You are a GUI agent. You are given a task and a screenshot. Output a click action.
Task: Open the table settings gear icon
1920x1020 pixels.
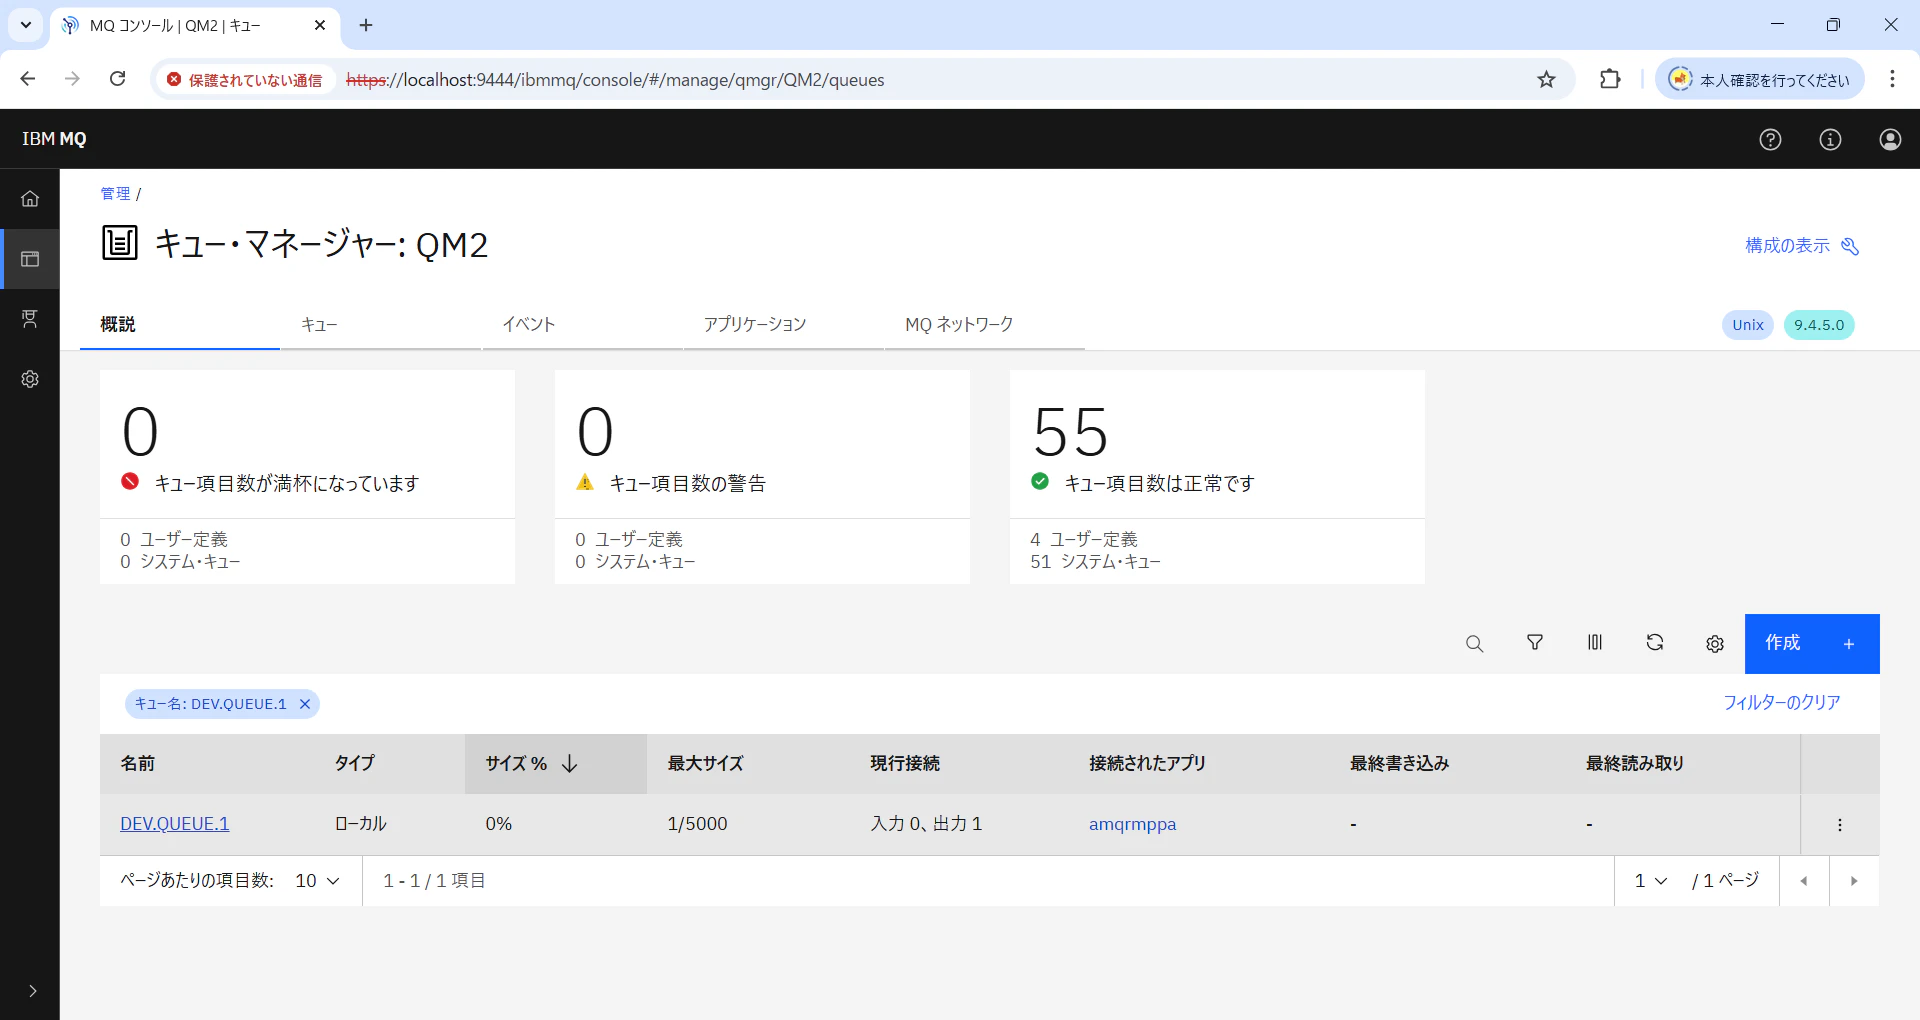tap(1715, 644)
